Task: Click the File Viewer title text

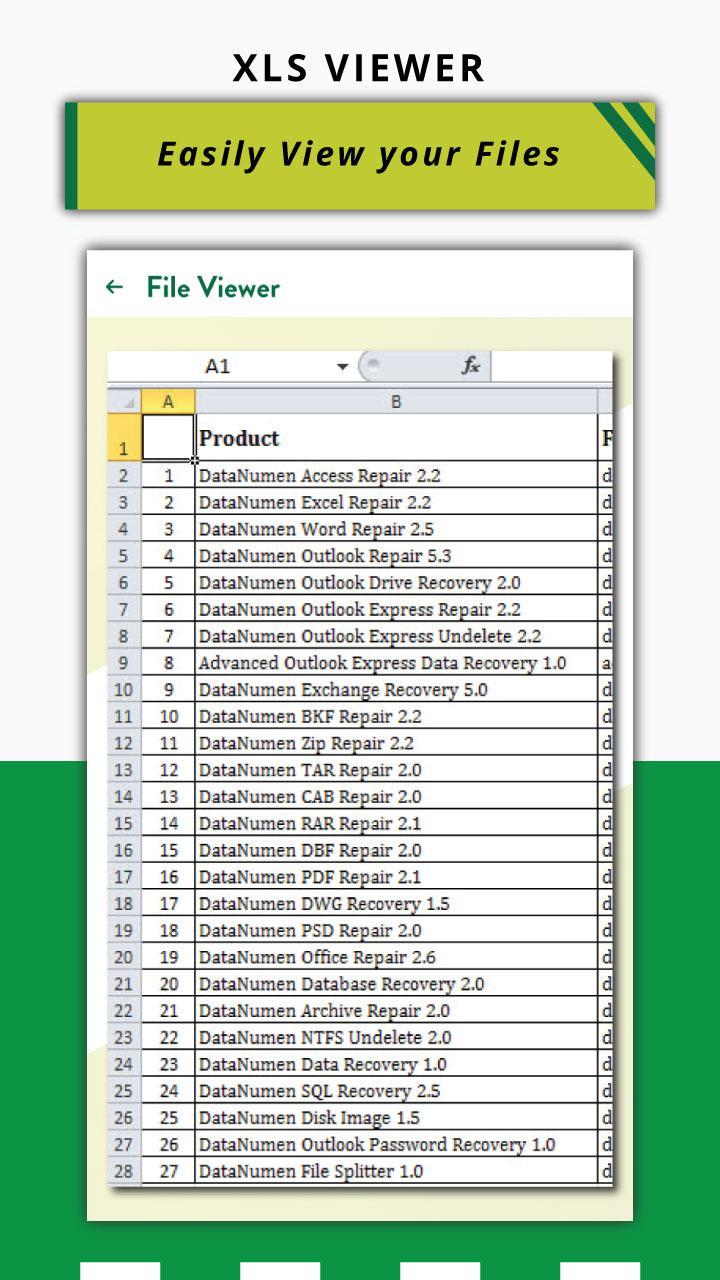Action: 213,288
